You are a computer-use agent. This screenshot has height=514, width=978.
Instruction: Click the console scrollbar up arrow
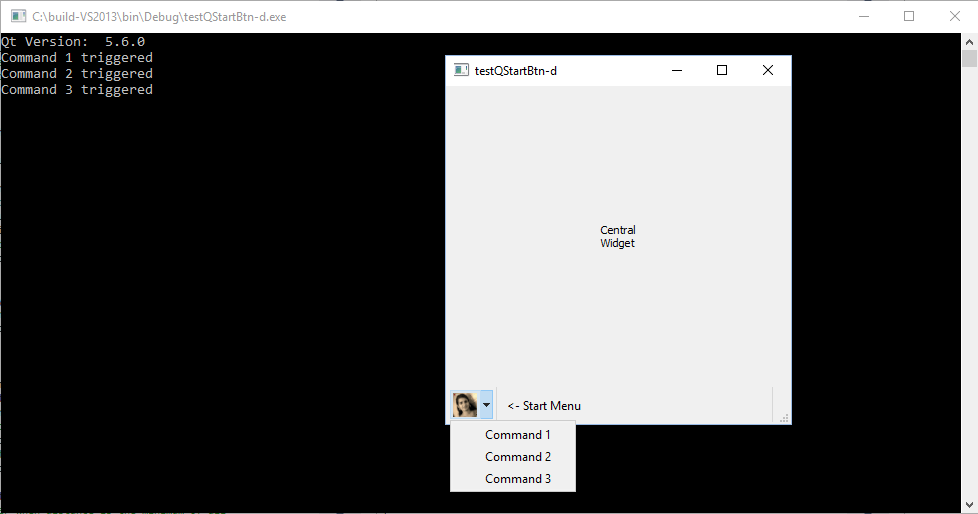coord(969,42)
